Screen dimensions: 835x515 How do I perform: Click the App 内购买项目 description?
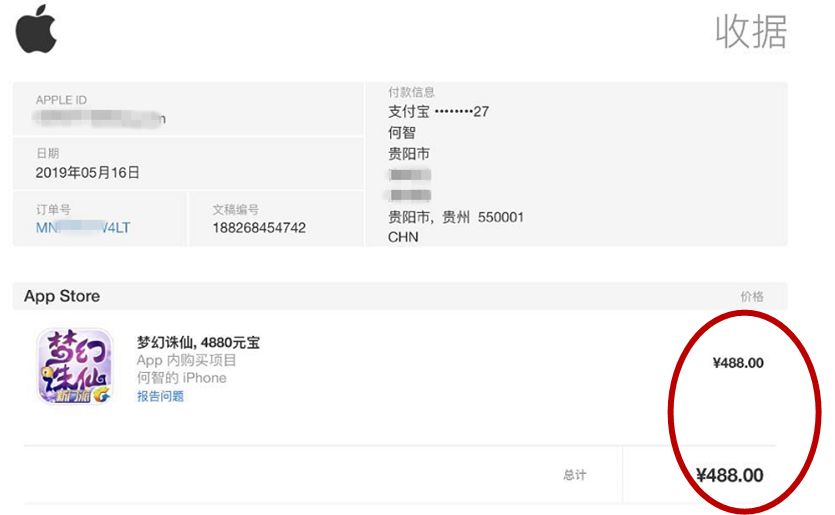coord(186,361)
